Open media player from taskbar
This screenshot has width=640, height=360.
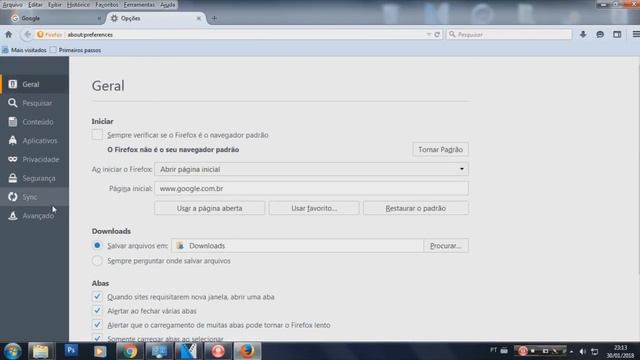click(x=100, y=351)
